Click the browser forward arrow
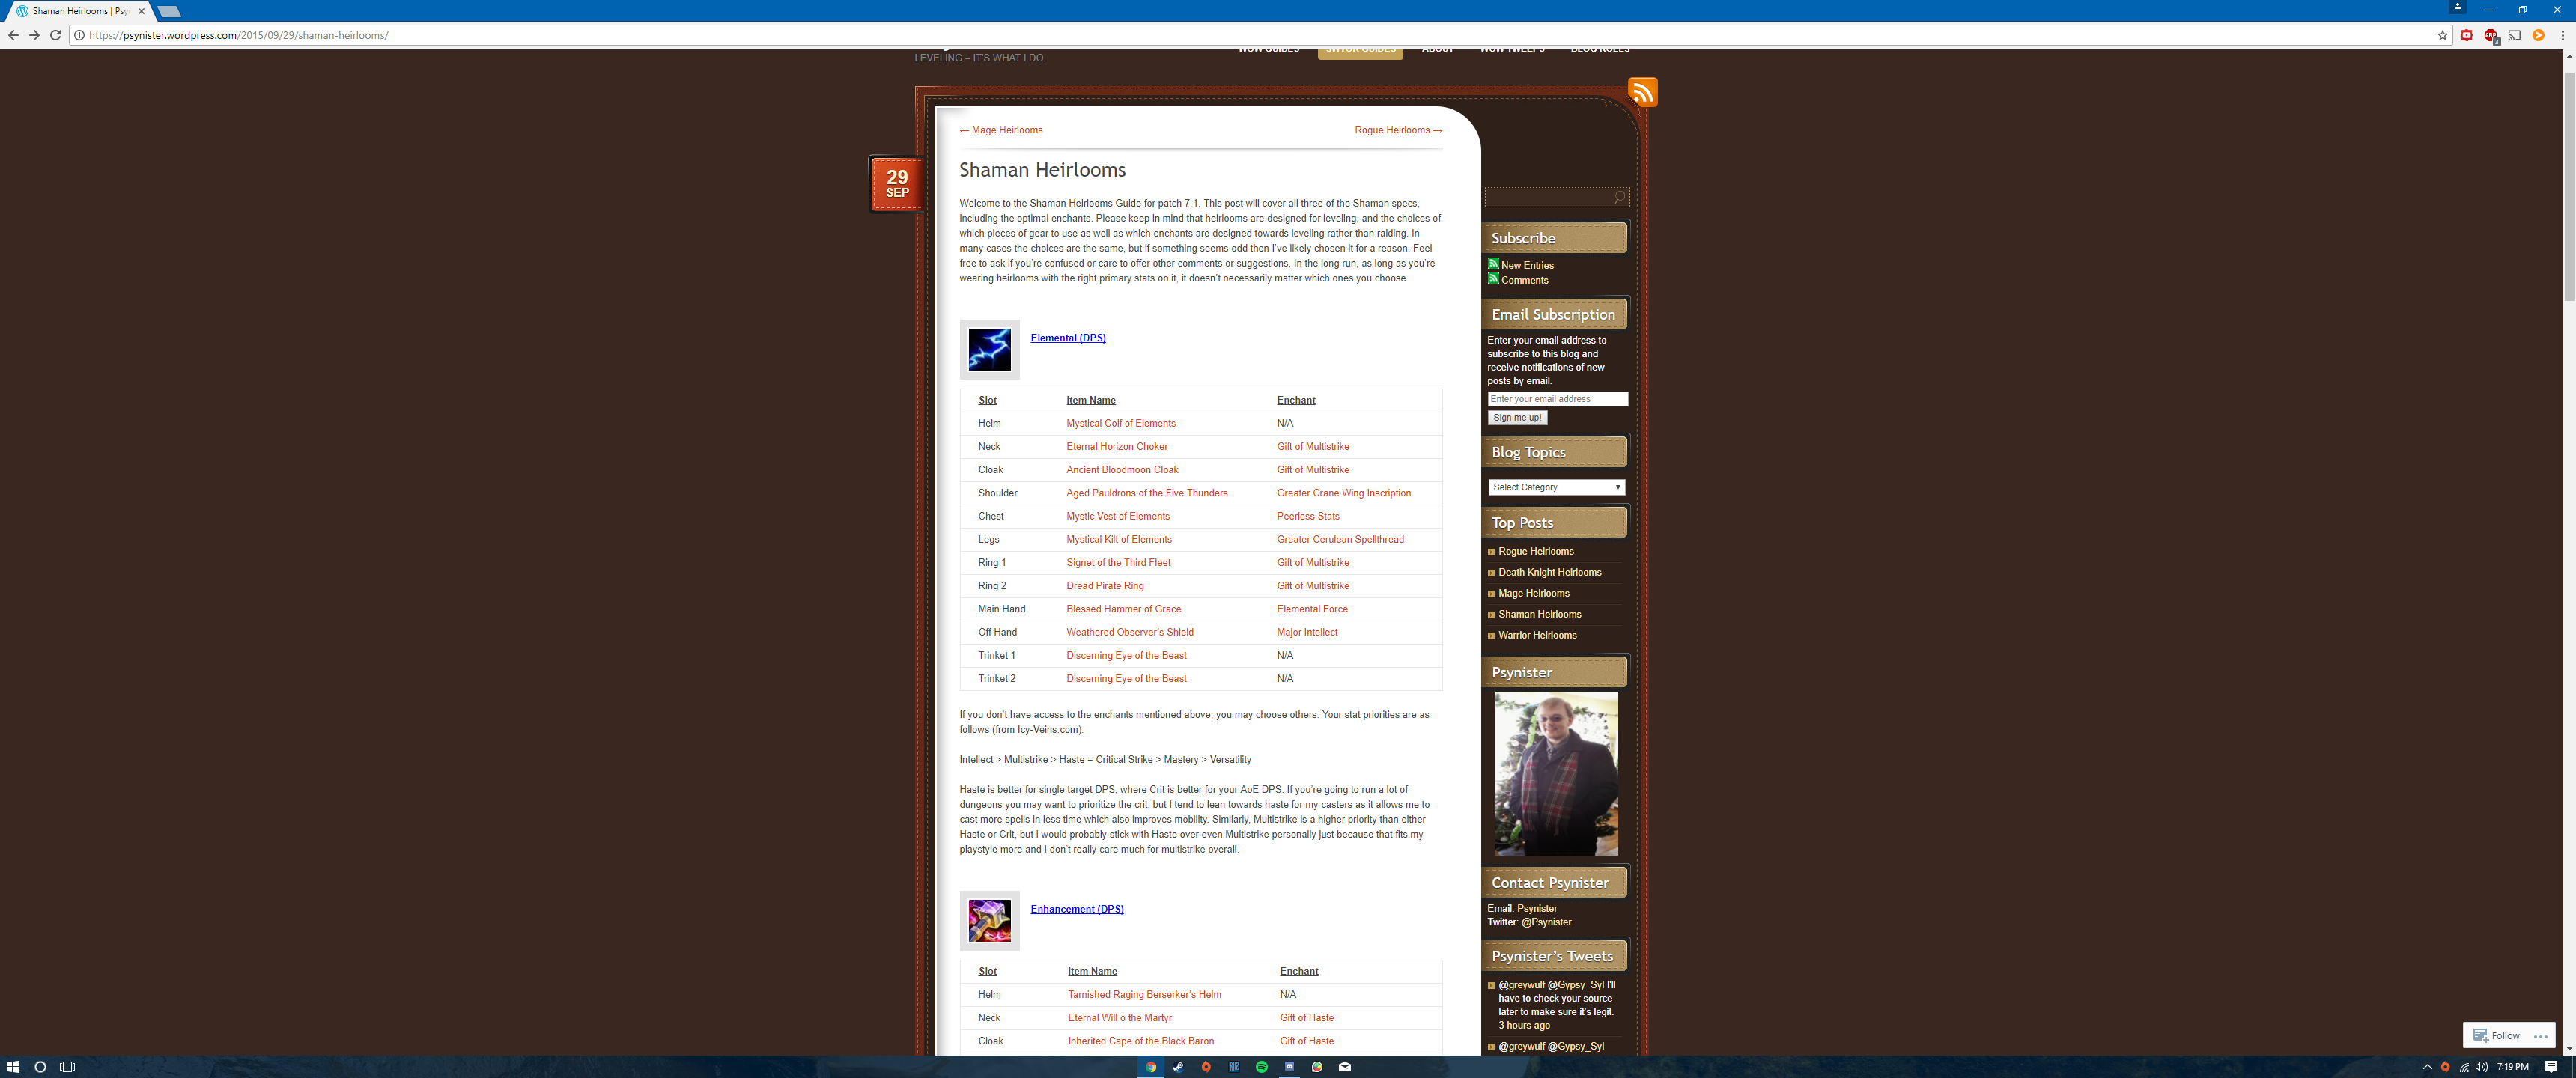Viewport: 2576px width, 1078px height. [x=34, y=35]
